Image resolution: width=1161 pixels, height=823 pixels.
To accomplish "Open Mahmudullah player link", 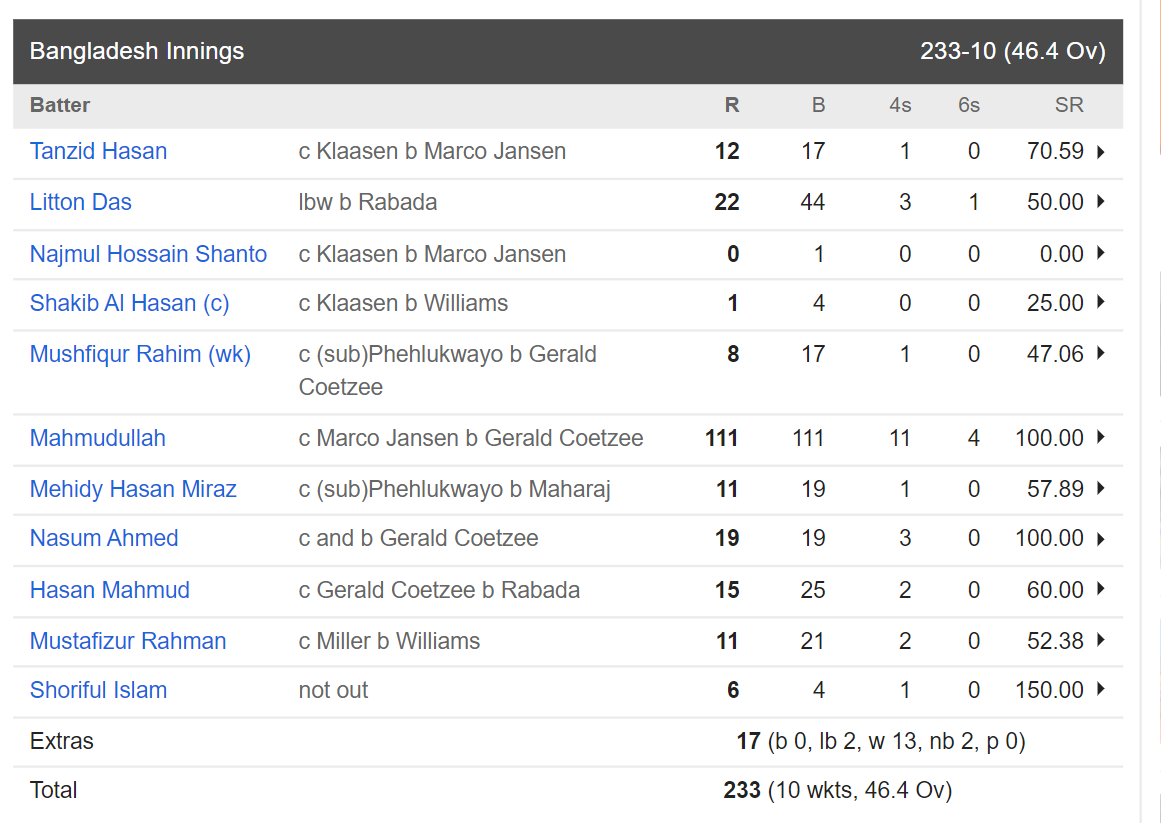I will [98, 438].
